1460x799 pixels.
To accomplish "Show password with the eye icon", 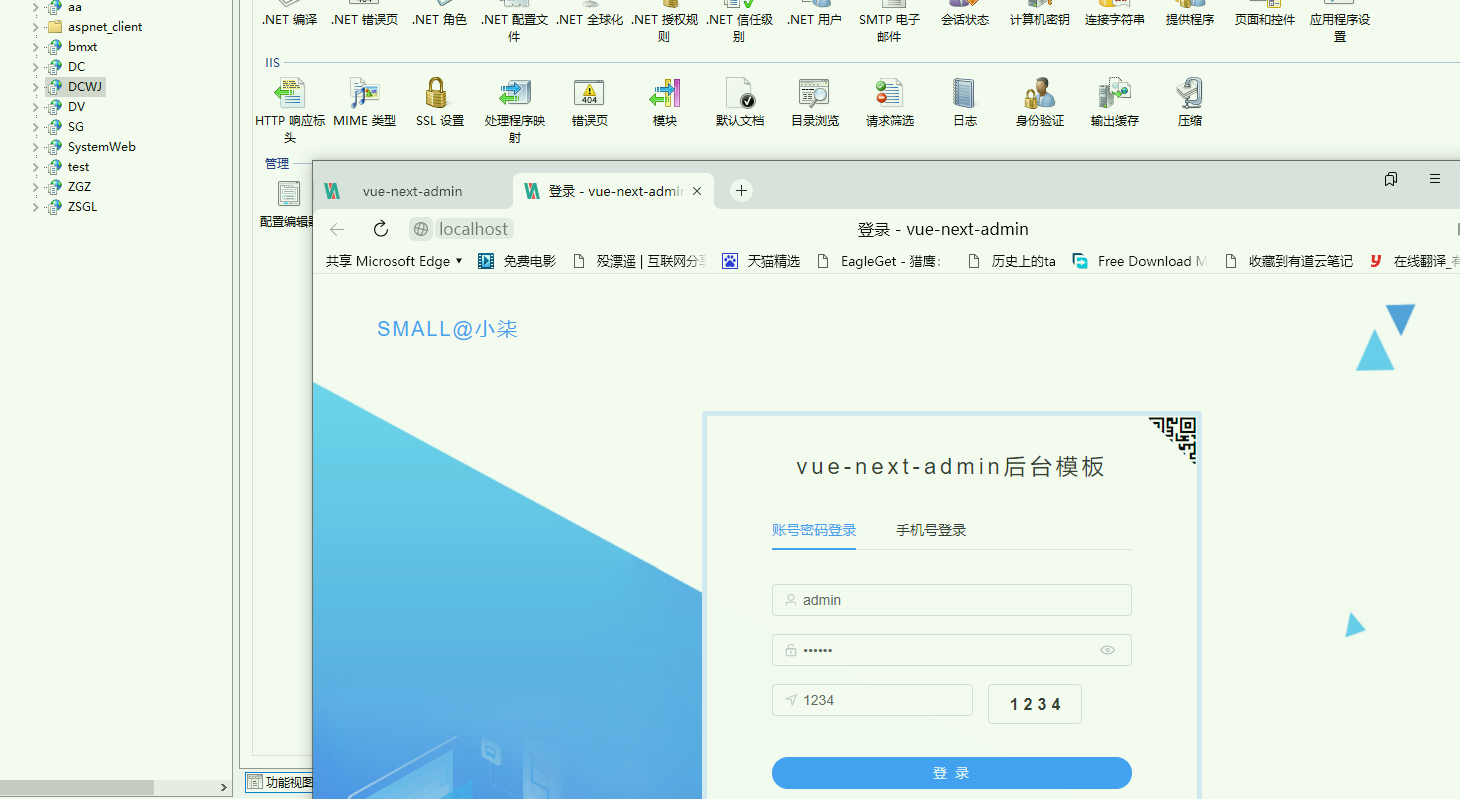I will [1107, 650].
